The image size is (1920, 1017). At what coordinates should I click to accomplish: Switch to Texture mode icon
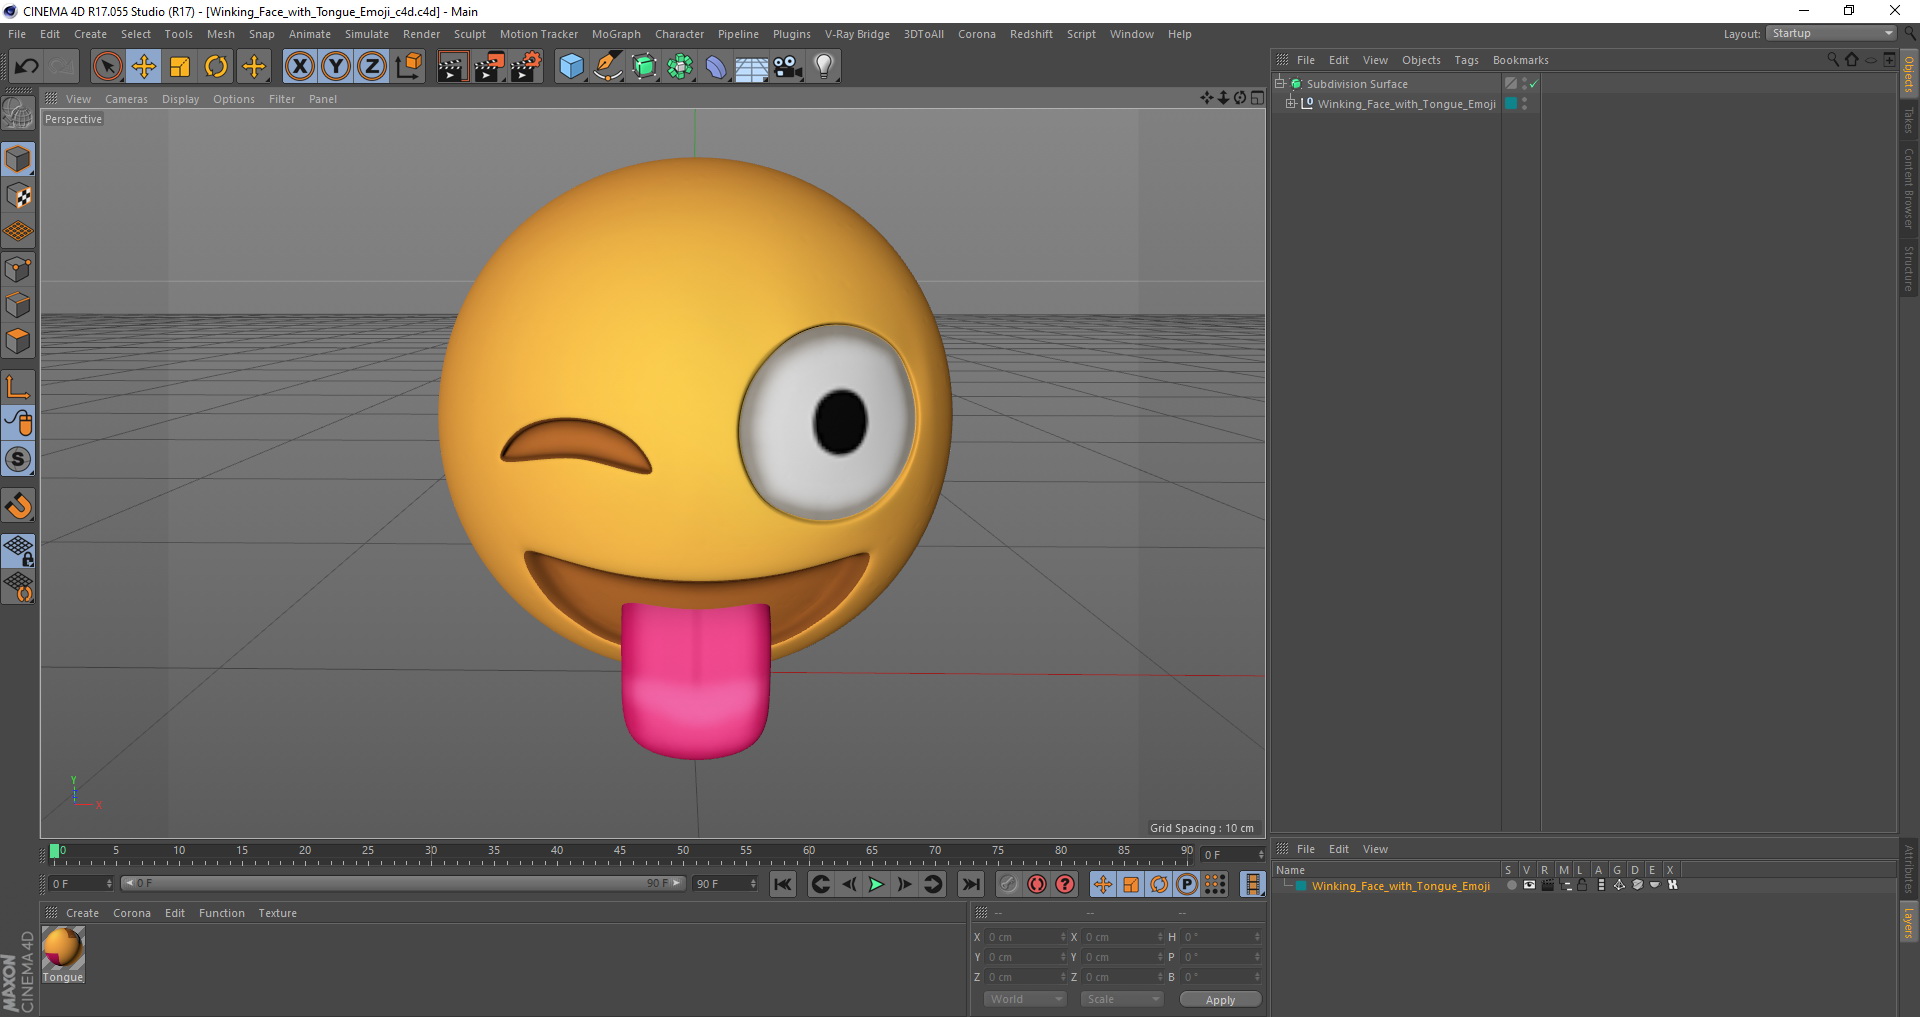pos(18,195)
